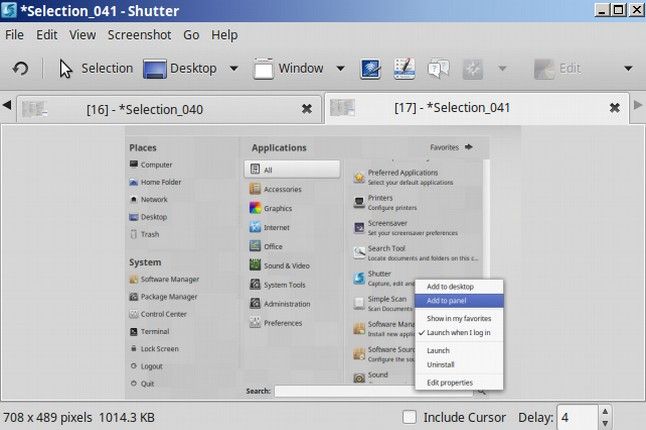
Task: Click the Preferred Applications entry
Action: tap(404, 177)
